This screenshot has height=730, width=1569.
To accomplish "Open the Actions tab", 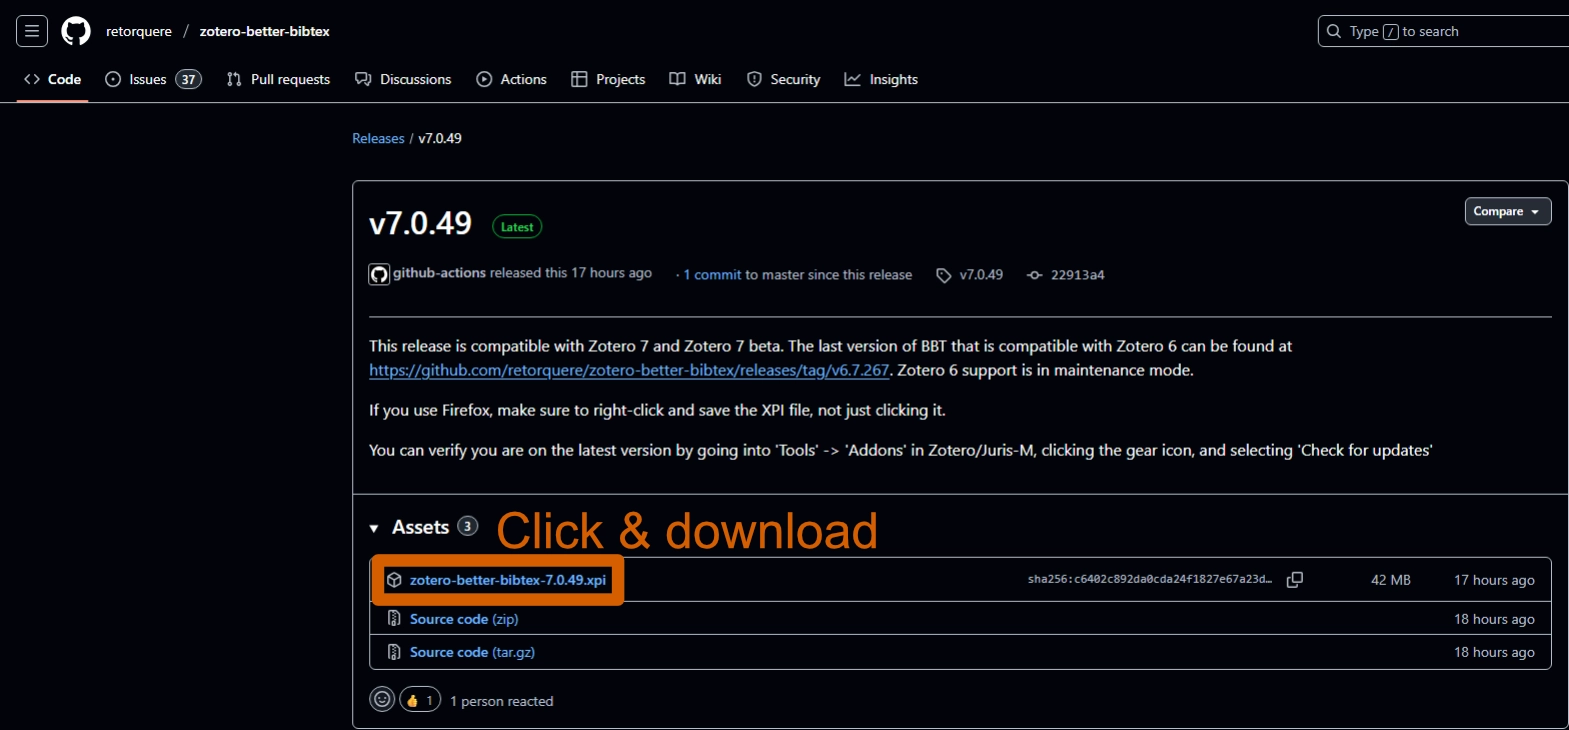I will (512, 79).
